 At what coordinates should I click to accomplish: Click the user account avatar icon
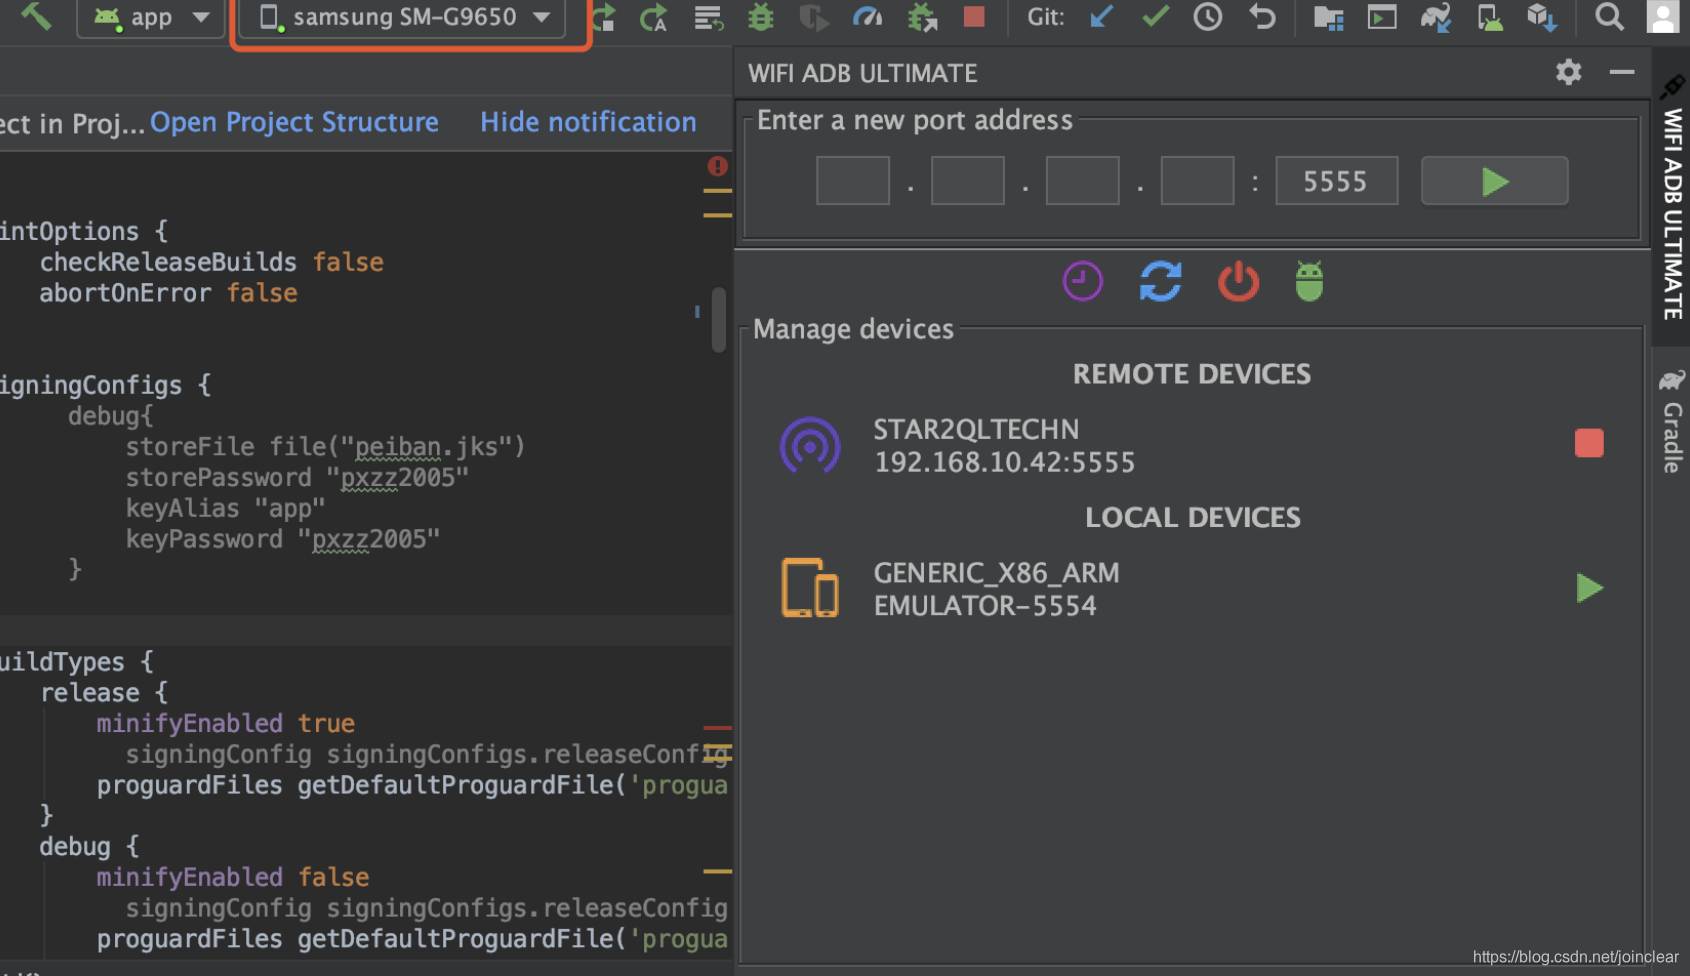[x=1662, y=16]
